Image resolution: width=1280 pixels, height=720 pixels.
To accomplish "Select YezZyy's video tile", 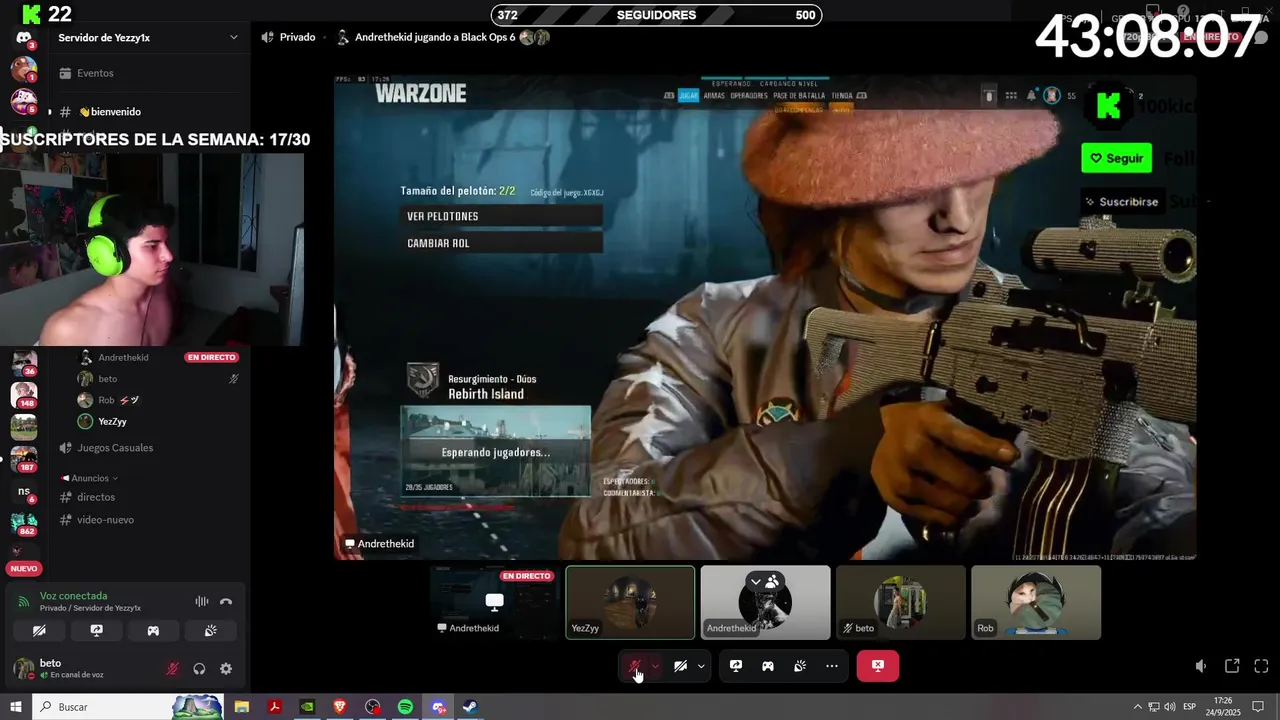I will [630, 602].
